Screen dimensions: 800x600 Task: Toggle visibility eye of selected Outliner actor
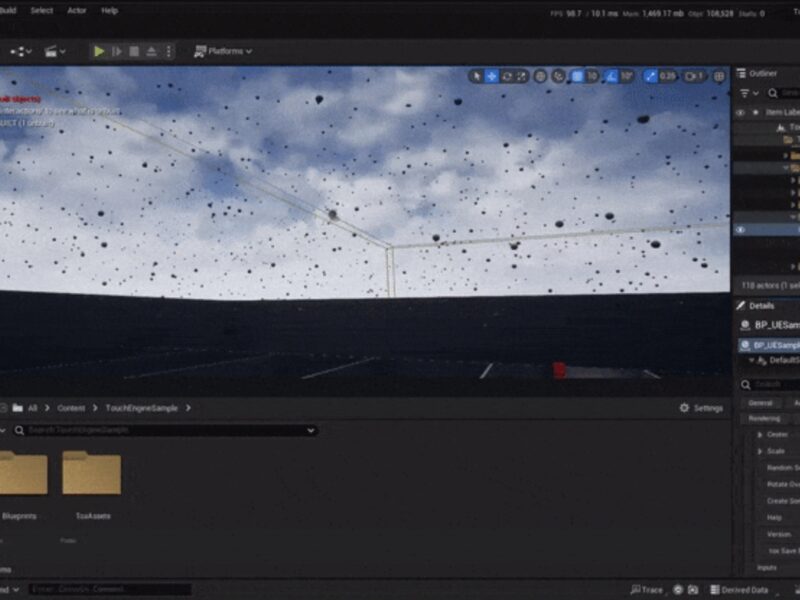pyautogui.click(x=740, y=230)
